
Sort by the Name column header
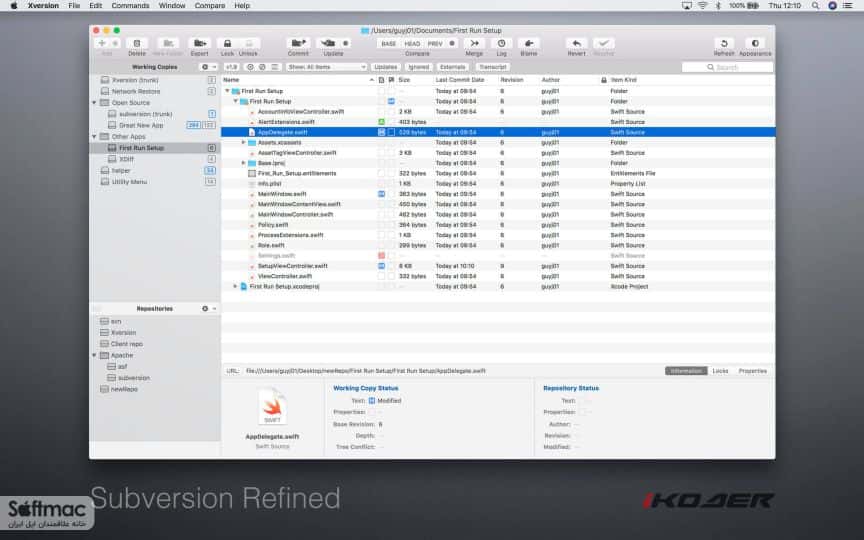(299, 80)
